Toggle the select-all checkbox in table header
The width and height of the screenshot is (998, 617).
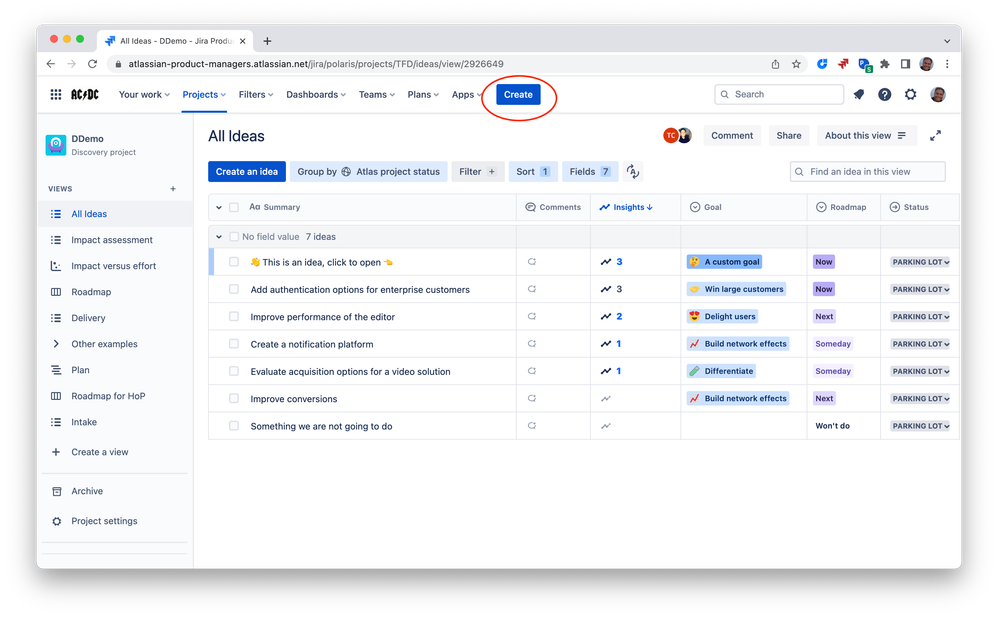tap(234, 207)
